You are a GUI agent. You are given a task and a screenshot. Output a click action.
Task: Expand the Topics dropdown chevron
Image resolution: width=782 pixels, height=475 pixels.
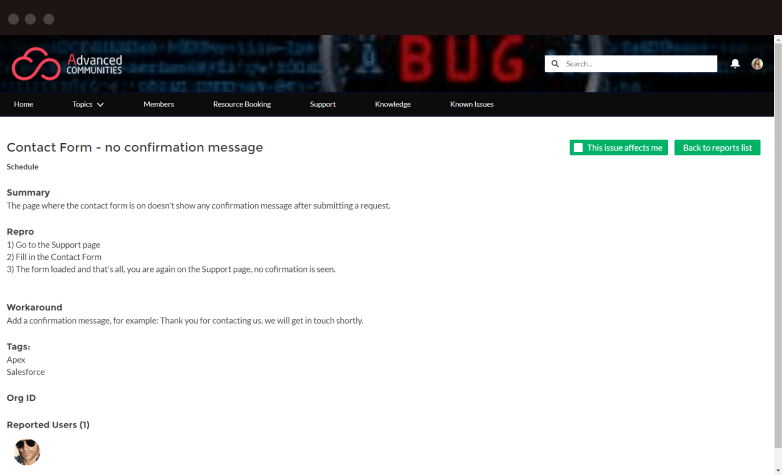100,105
